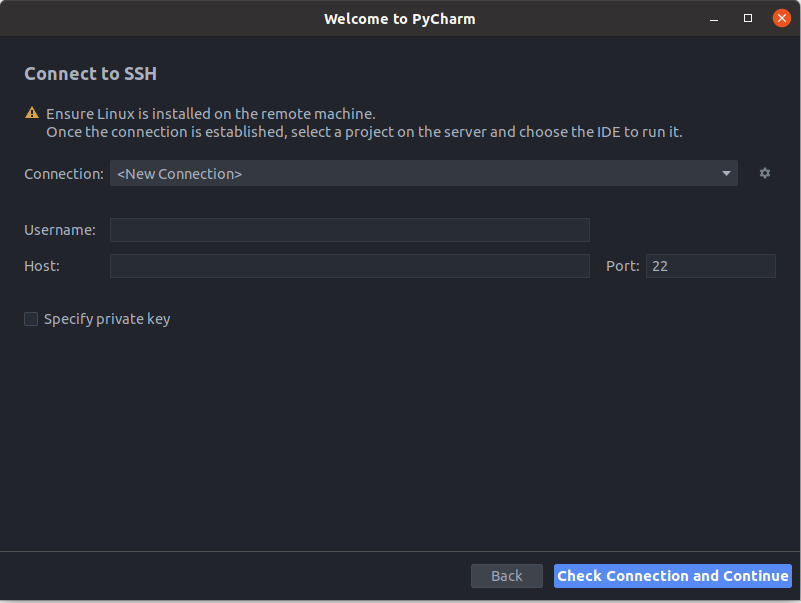
Task: Minimize the PyCharm welcome window
Action: point(714,19)
